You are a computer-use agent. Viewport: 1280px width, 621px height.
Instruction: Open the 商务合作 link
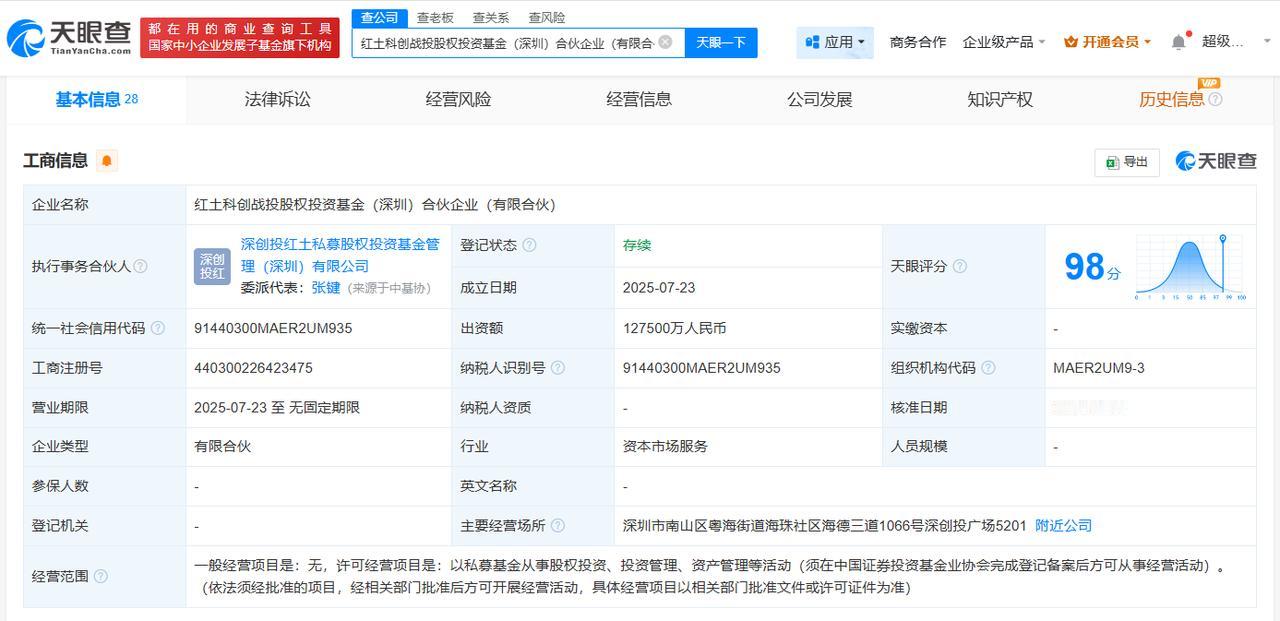(918, 42)
